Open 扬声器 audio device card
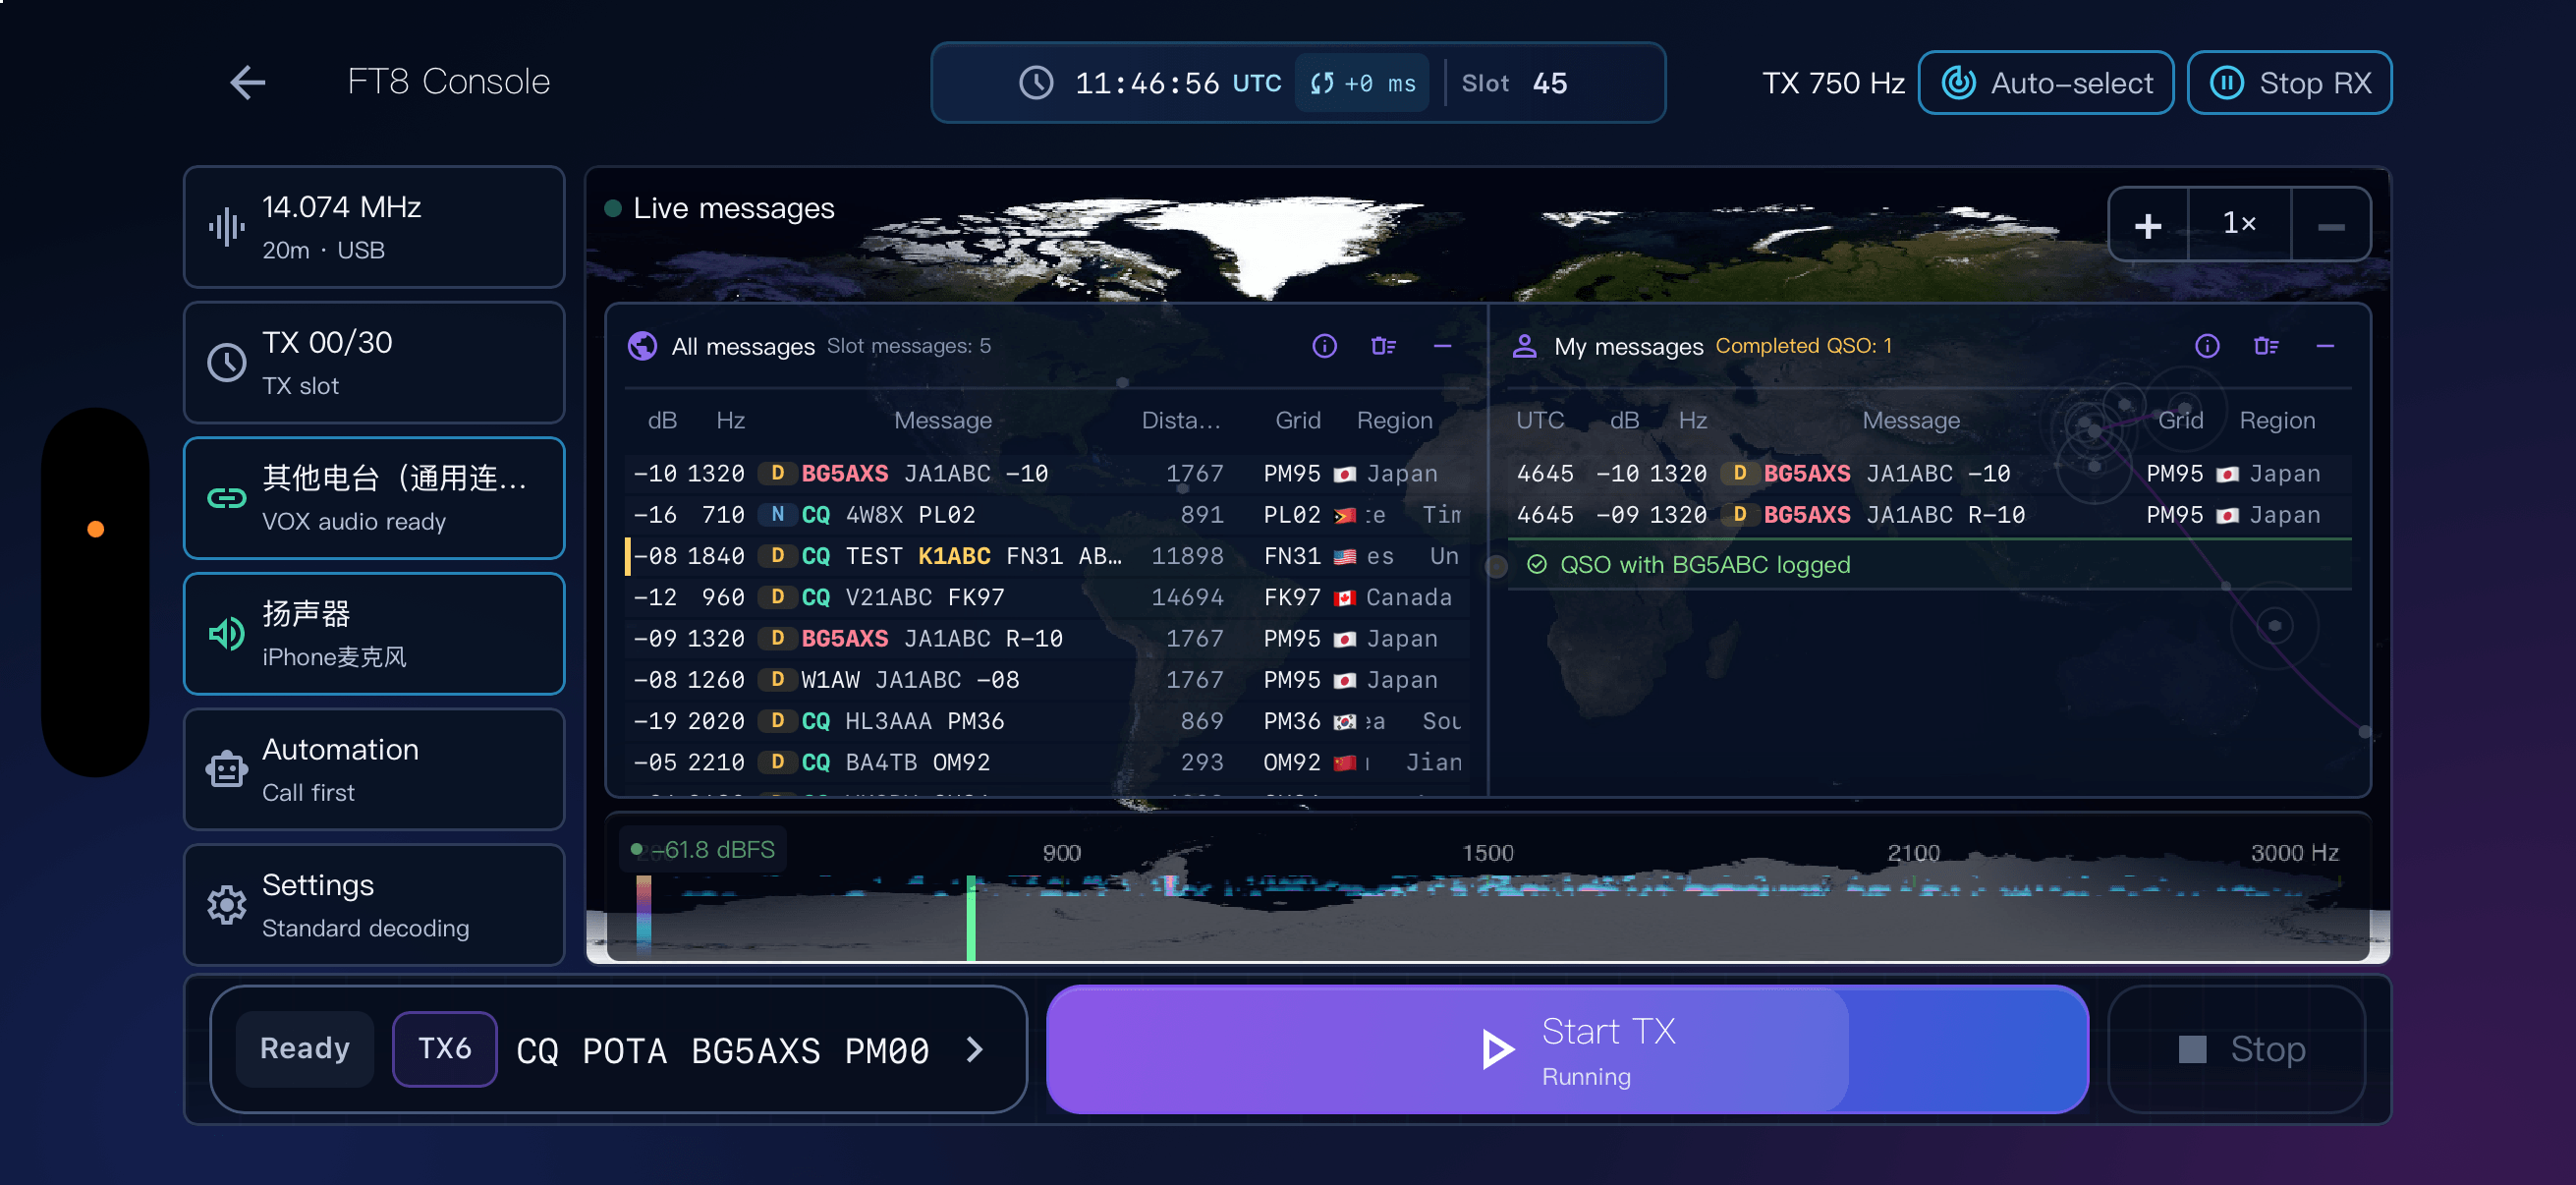This screenshot has width=2576, height=1185. (x=374, y=634)
